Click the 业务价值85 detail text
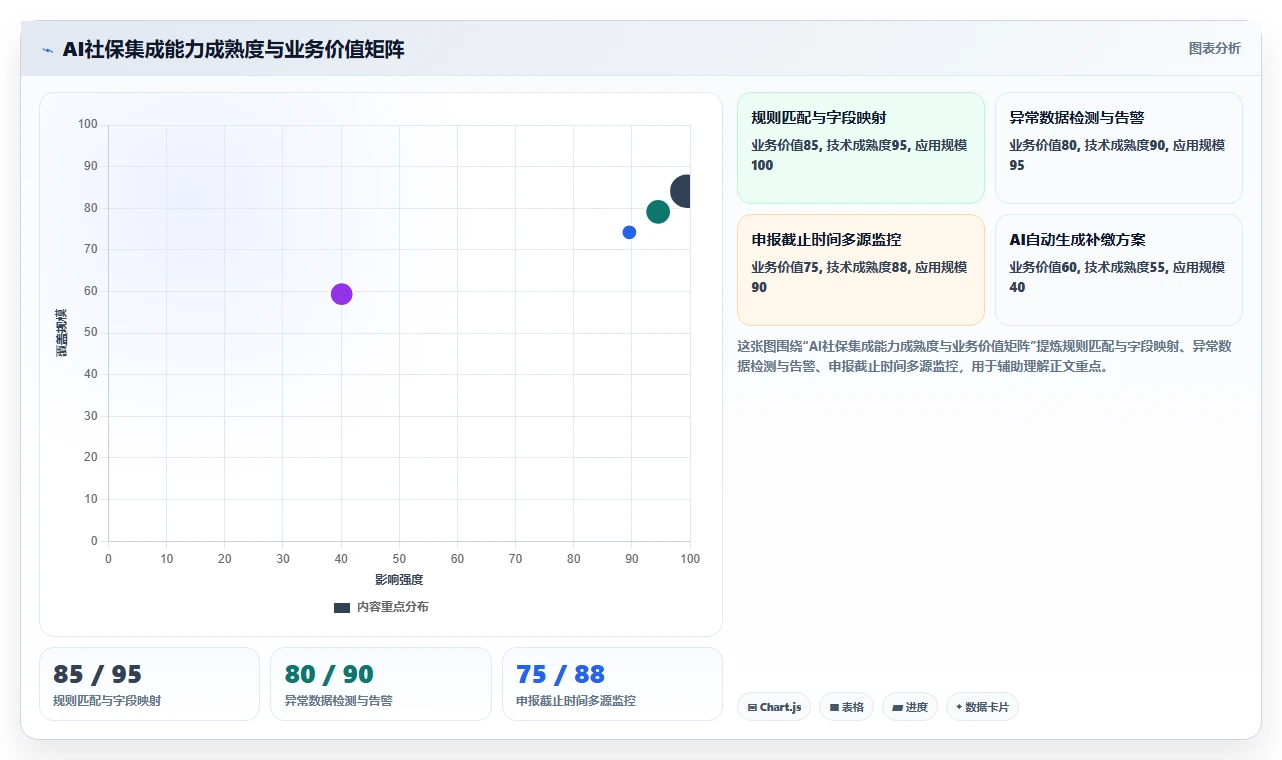 [859, 155]
